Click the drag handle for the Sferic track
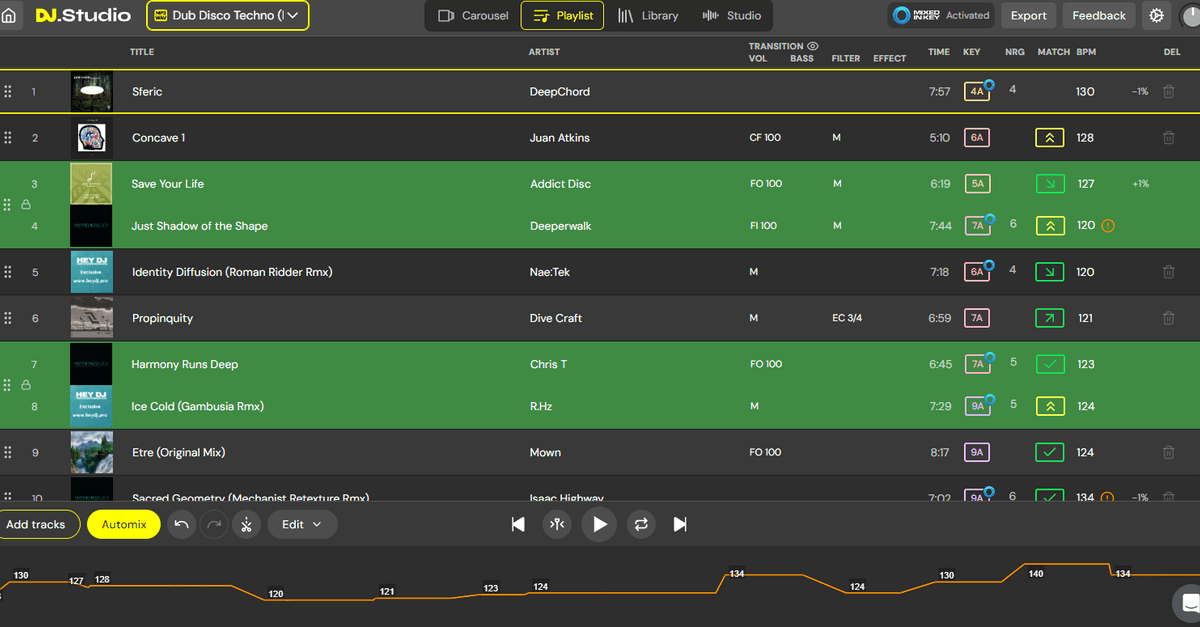1200x627 pixels. 8,92
